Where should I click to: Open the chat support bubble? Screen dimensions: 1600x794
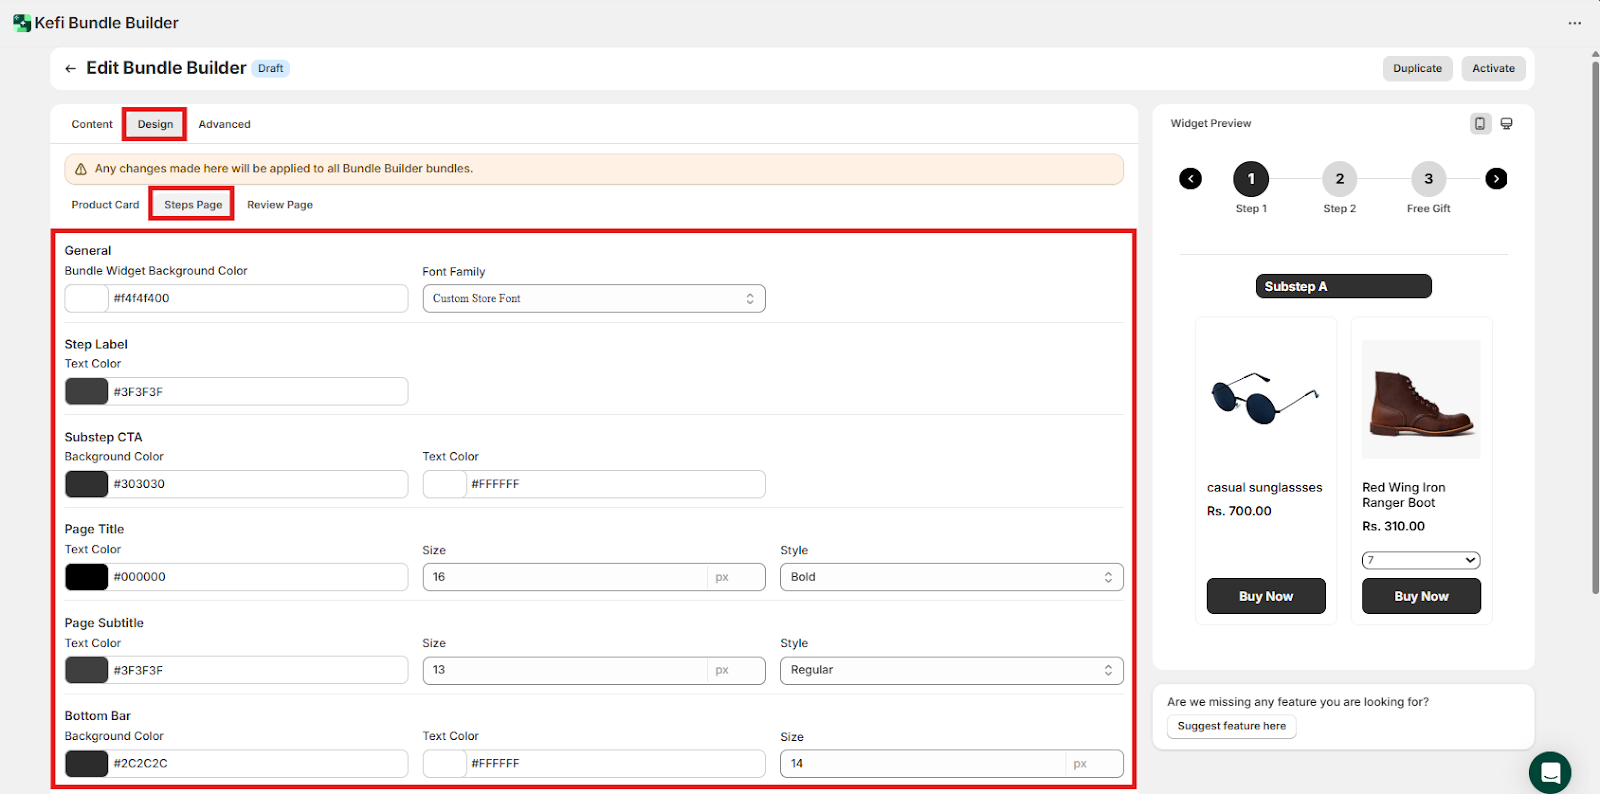tap(1550, 772)
